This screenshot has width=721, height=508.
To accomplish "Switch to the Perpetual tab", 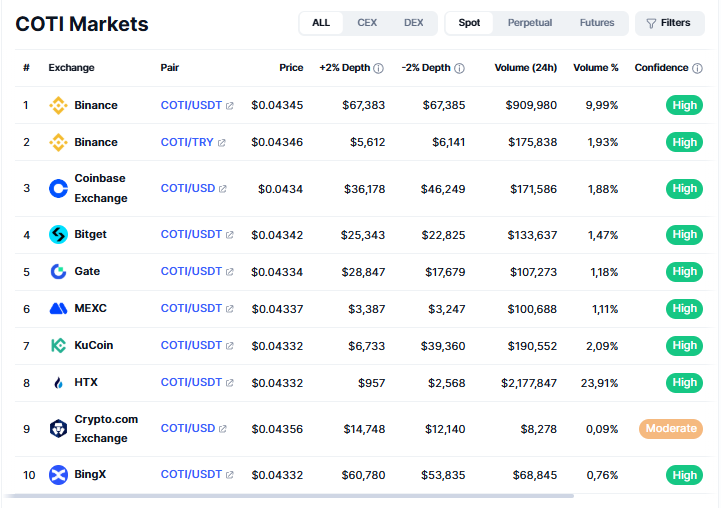I will (x=530, y=23).
